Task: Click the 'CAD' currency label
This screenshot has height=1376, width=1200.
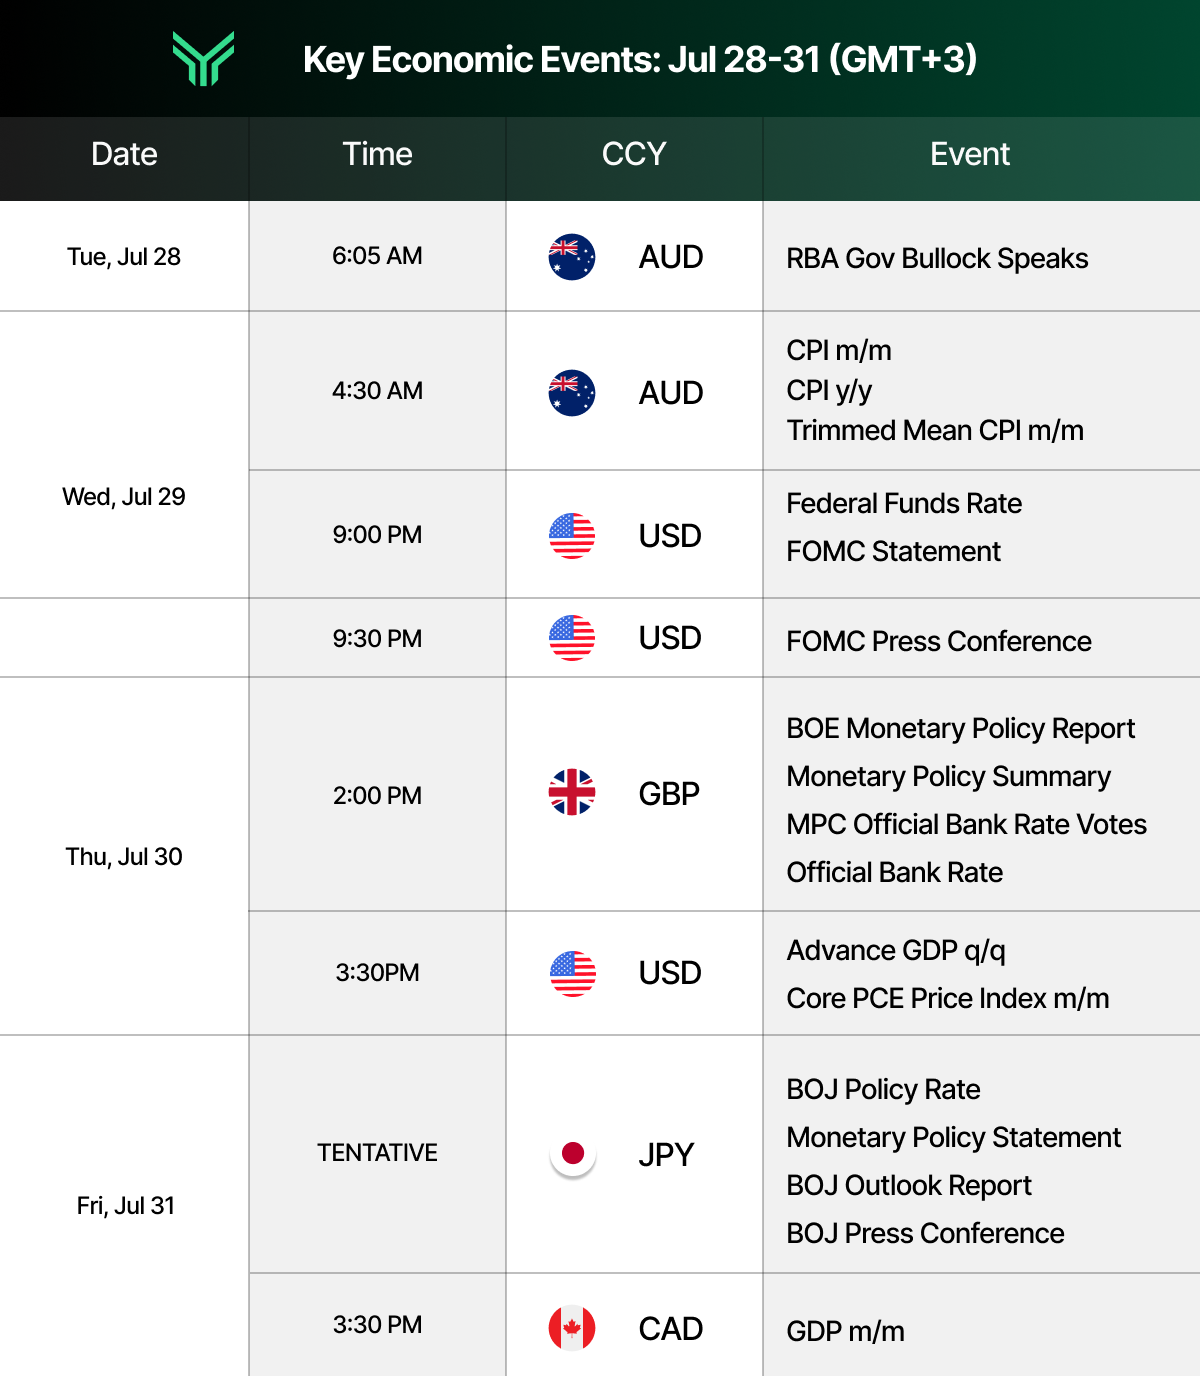Action: pos(671,1329)
